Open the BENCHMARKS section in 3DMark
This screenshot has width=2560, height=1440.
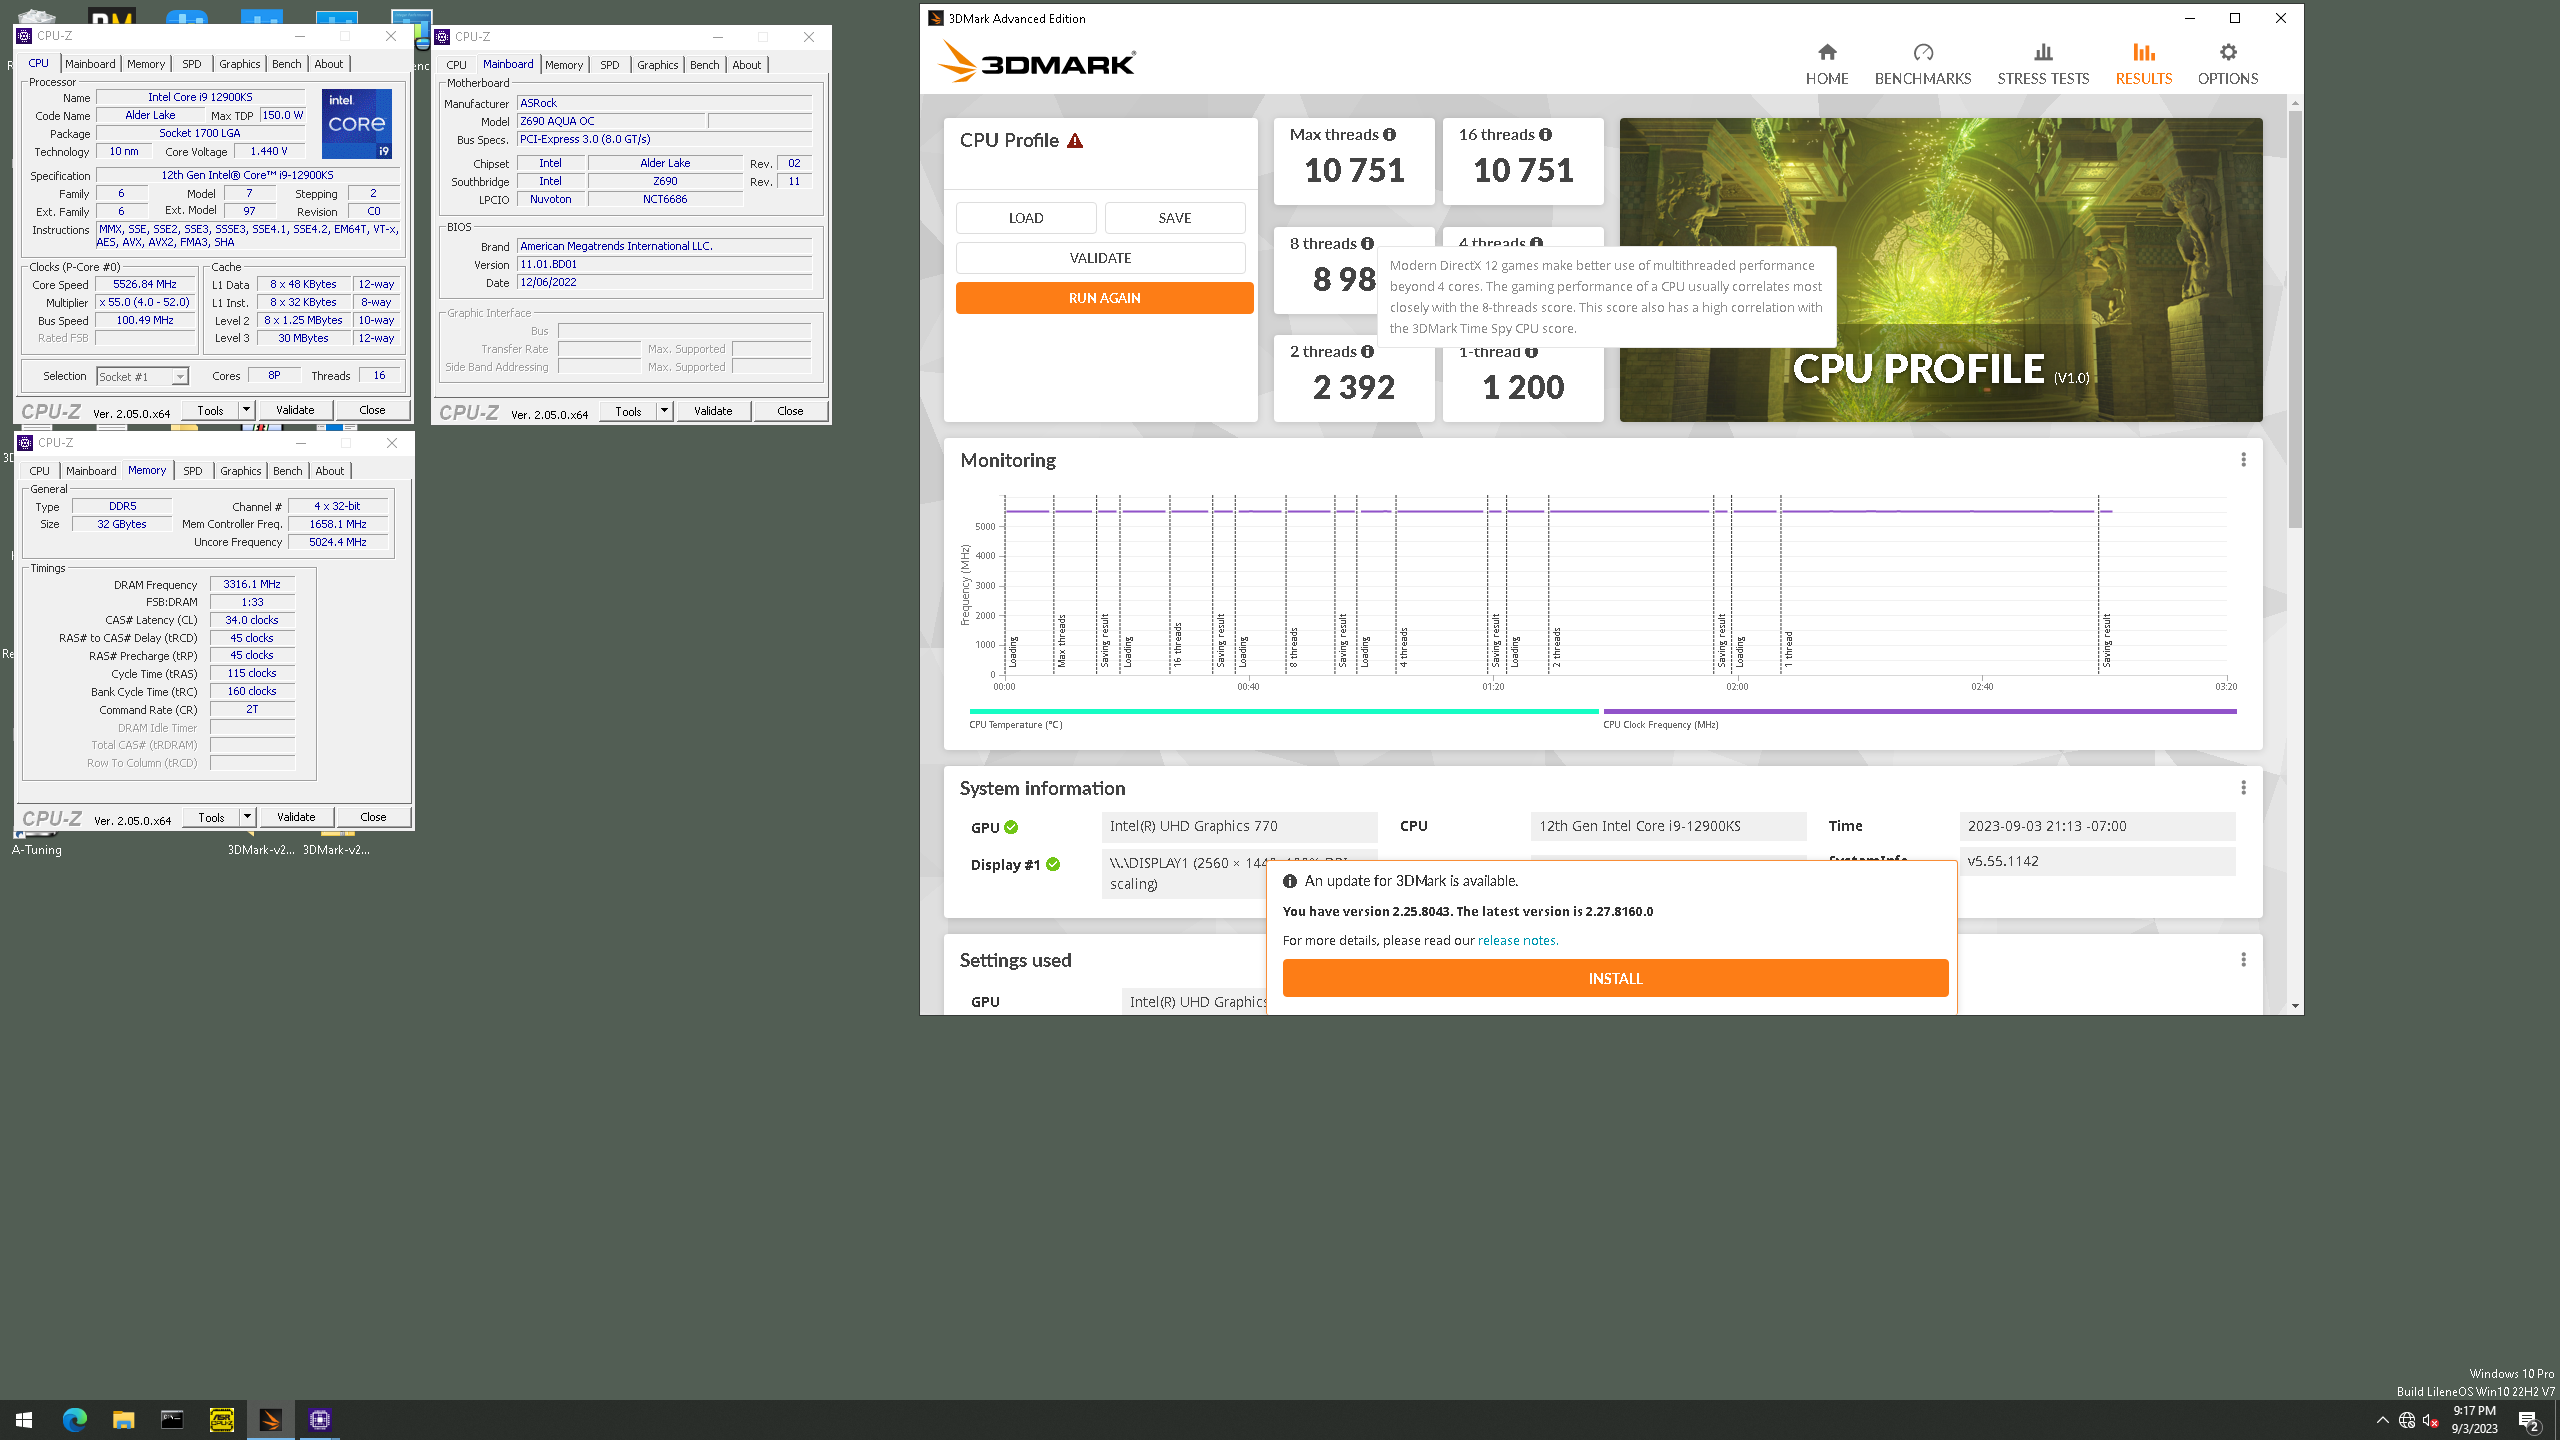(1922, 64)
